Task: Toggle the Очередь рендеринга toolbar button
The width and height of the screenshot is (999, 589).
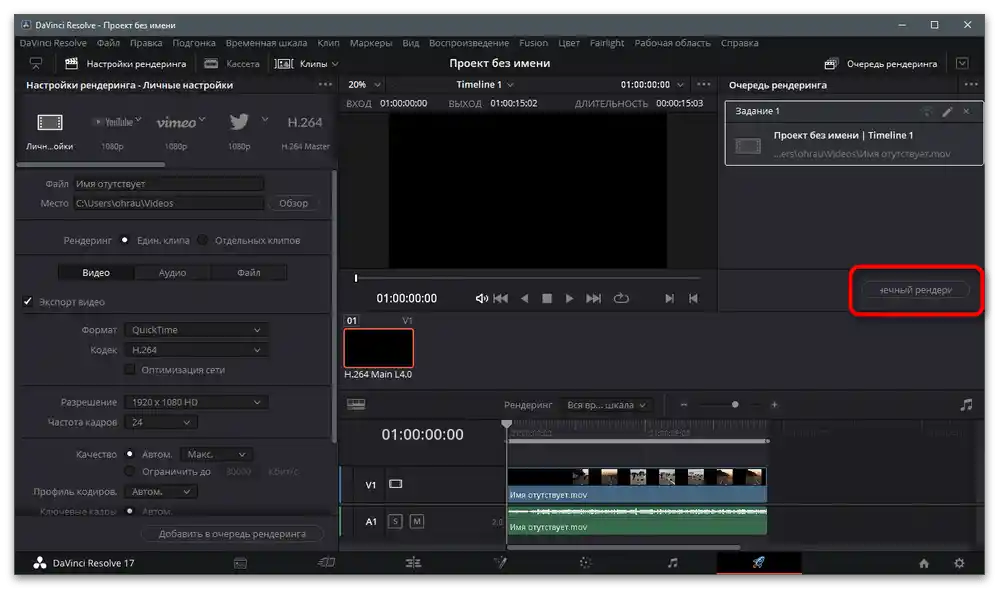Action: (880, 64)
